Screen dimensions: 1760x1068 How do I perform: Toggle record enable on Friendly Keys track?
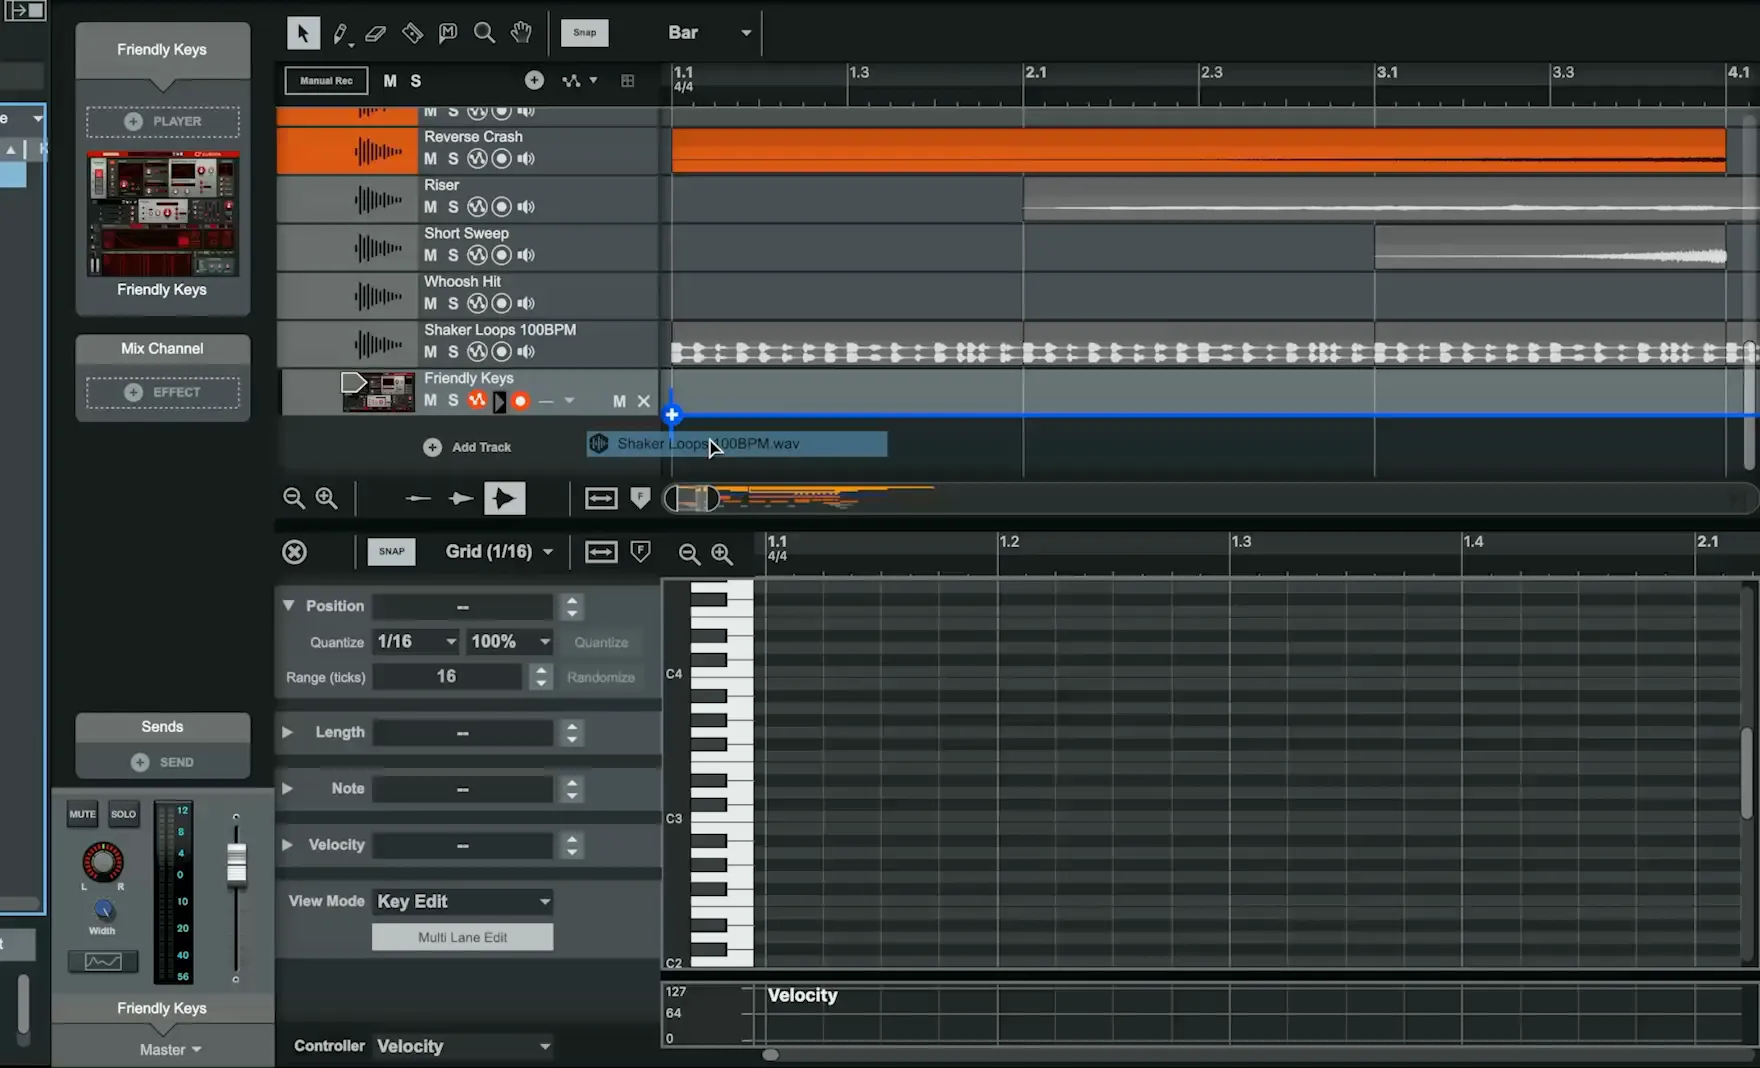(520, 401)
